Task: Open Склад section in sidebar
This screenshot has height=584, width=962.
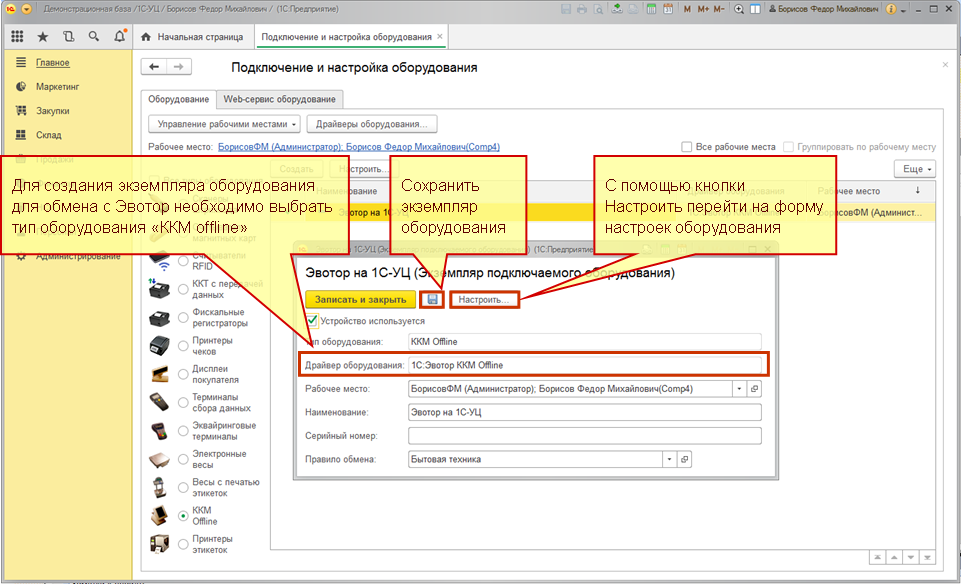Action: [x=48, y=135]
